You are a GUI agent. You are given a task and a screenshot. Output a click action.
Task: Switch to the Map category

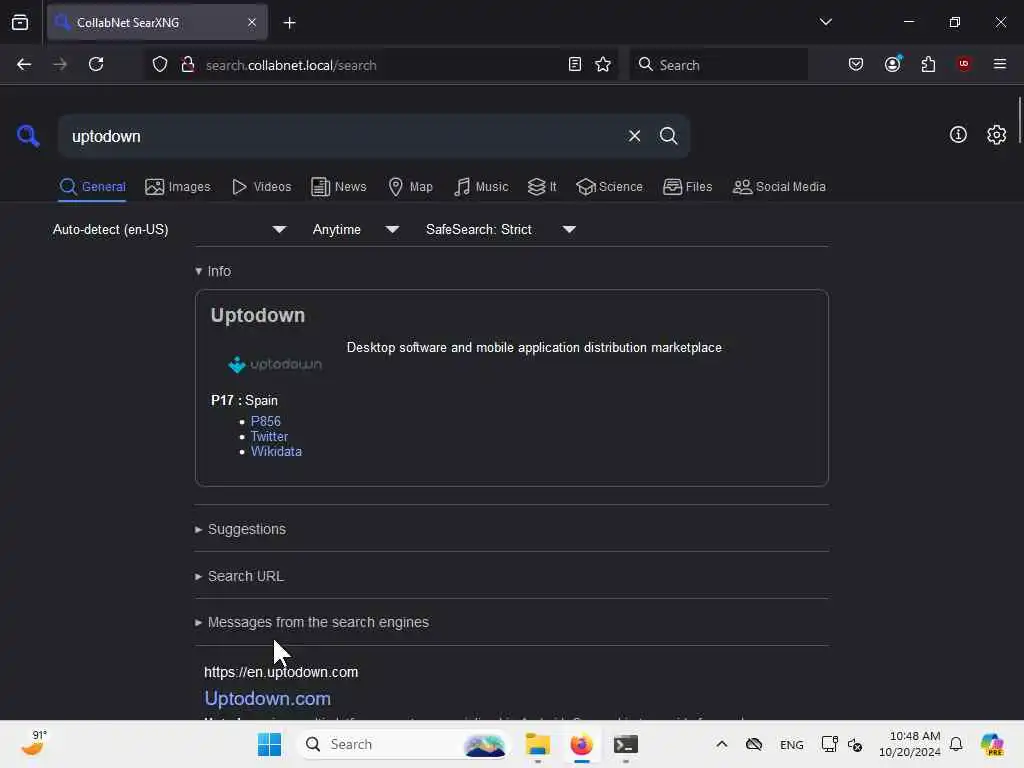click(x=410, y=187)
